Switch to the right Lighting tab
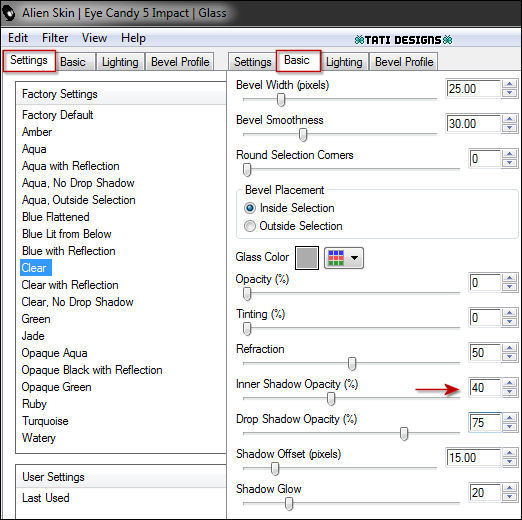The width and height of the screenshot is (522, 520). [x=344, y=62]
